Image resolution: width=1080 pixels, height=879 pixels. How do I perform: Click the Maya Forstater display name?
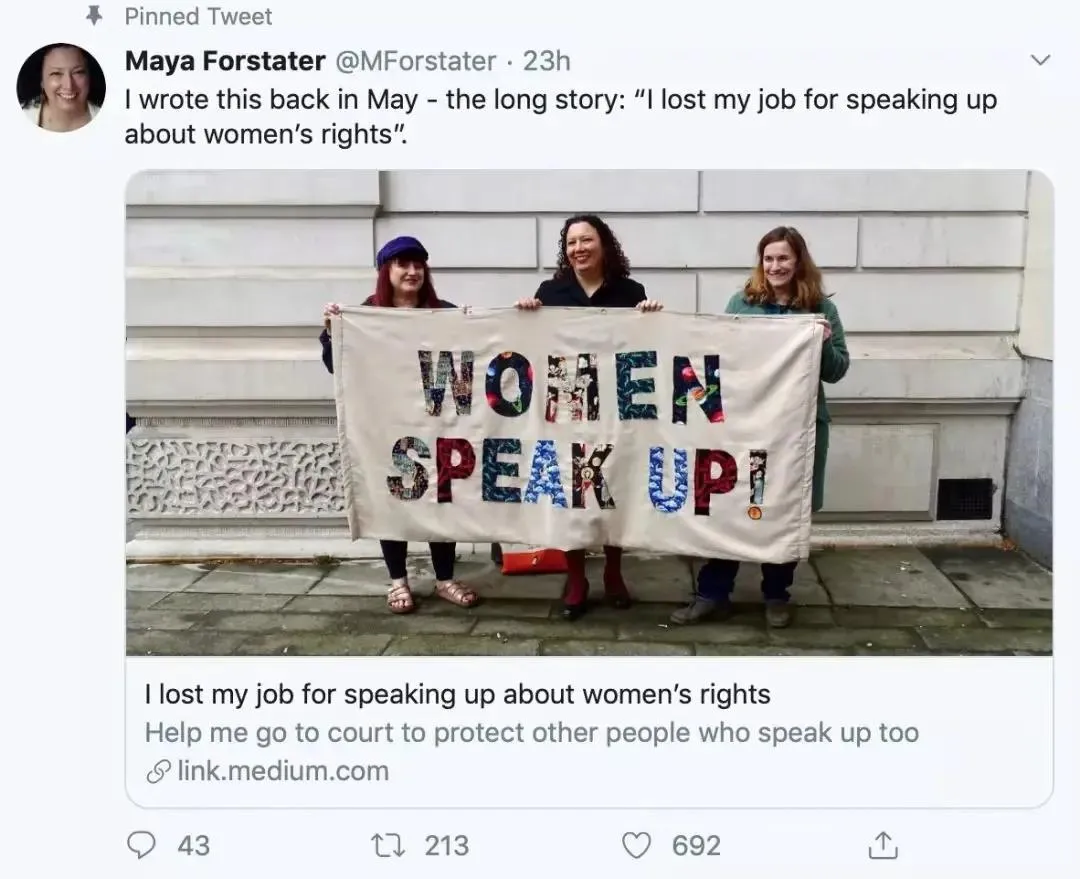(224, 61)
